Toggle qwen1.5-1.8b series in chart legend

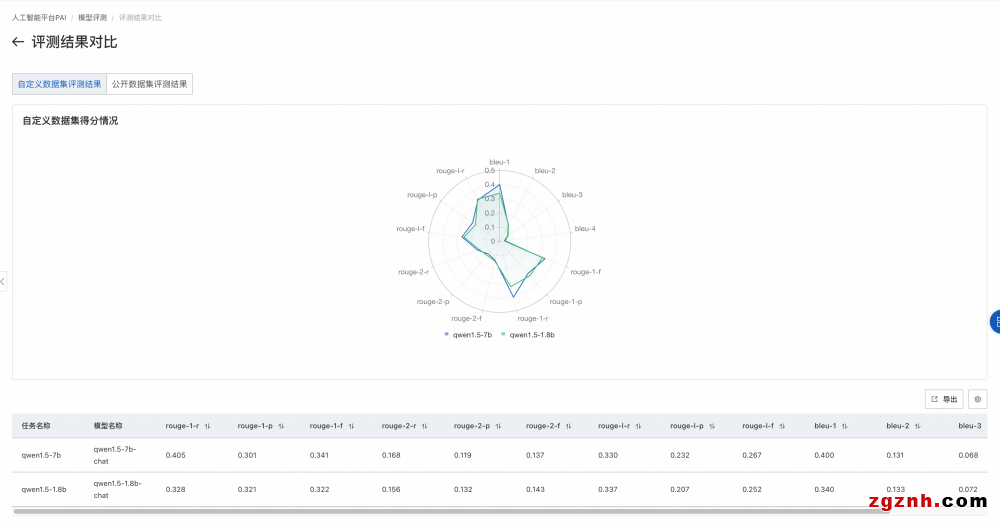(x=527, y=335)
